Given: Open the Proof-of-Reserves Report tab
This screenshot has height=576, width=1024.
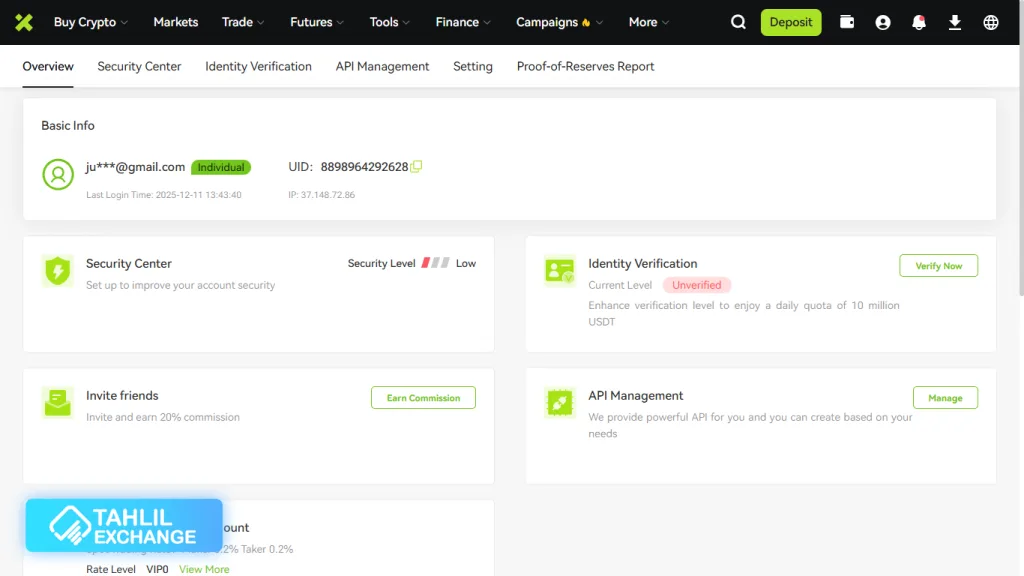Looking at the screenshot, I should [585, 66].
